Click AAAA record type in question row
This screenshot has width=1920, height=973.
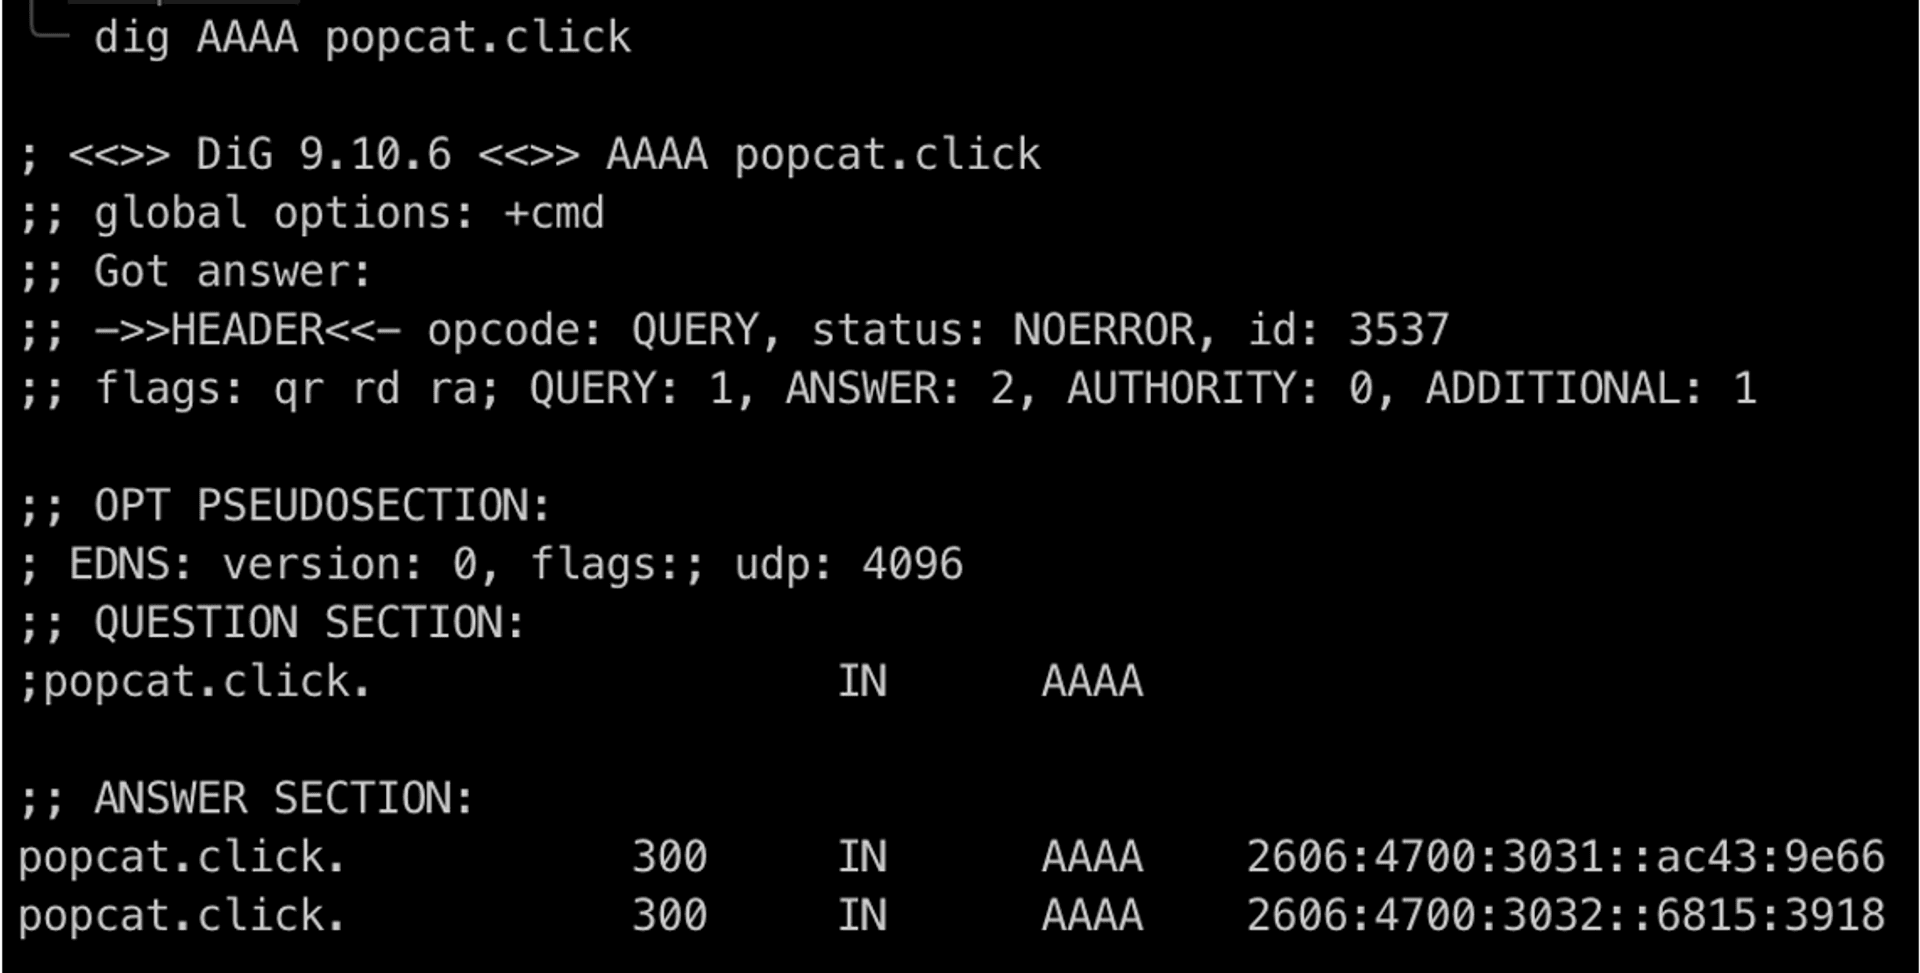(1092, 682)
